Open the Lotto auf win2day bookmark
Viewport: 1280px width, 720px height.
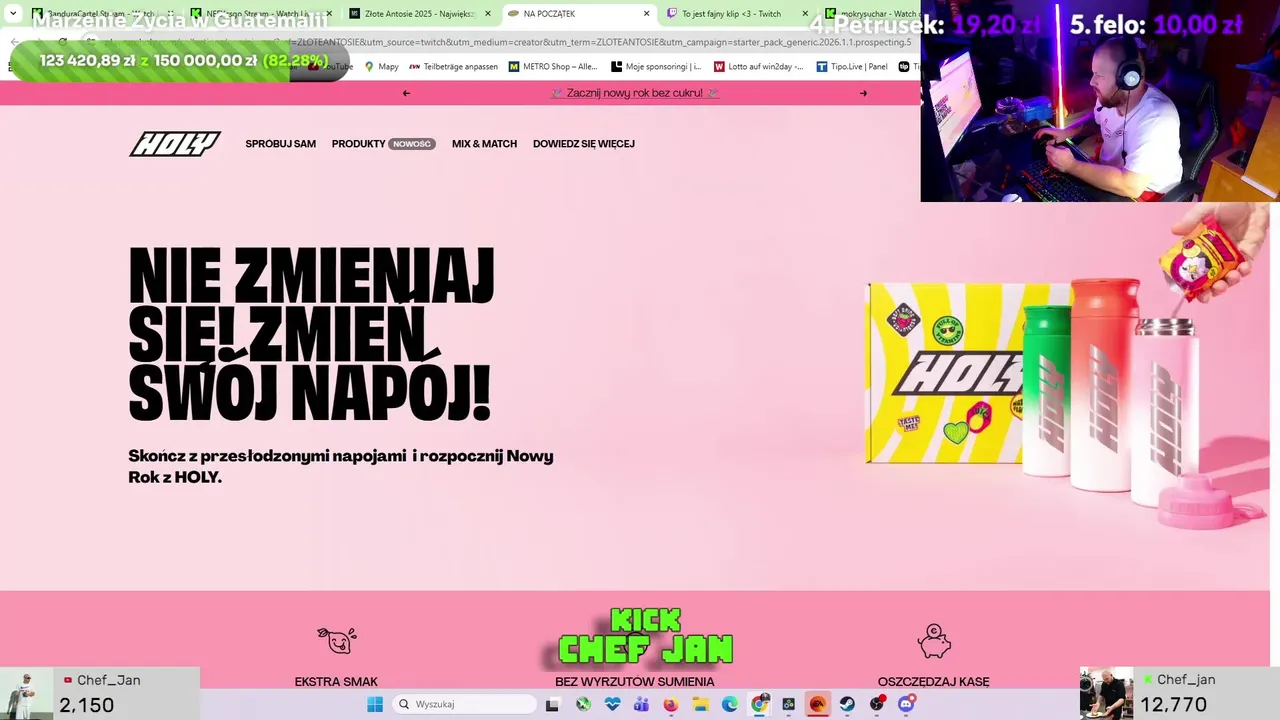pyautogui.click(x=758, y=67)
